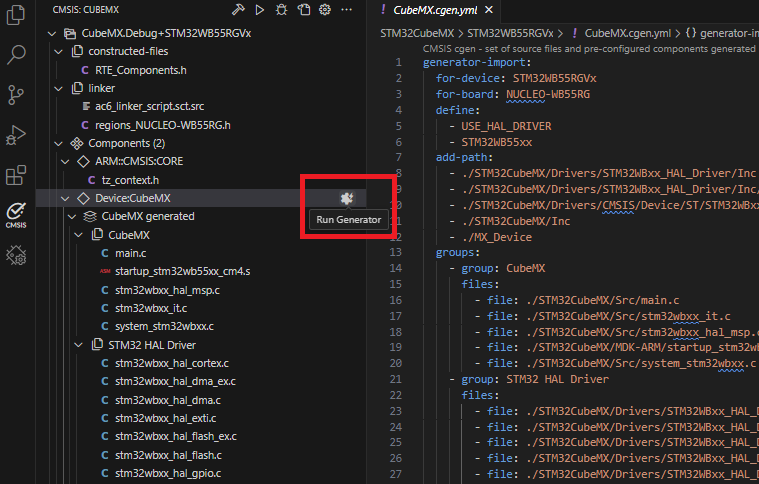759x484 pixels.
Task: Open RTE_Components.h in the tree
Action: pos(140,70)
